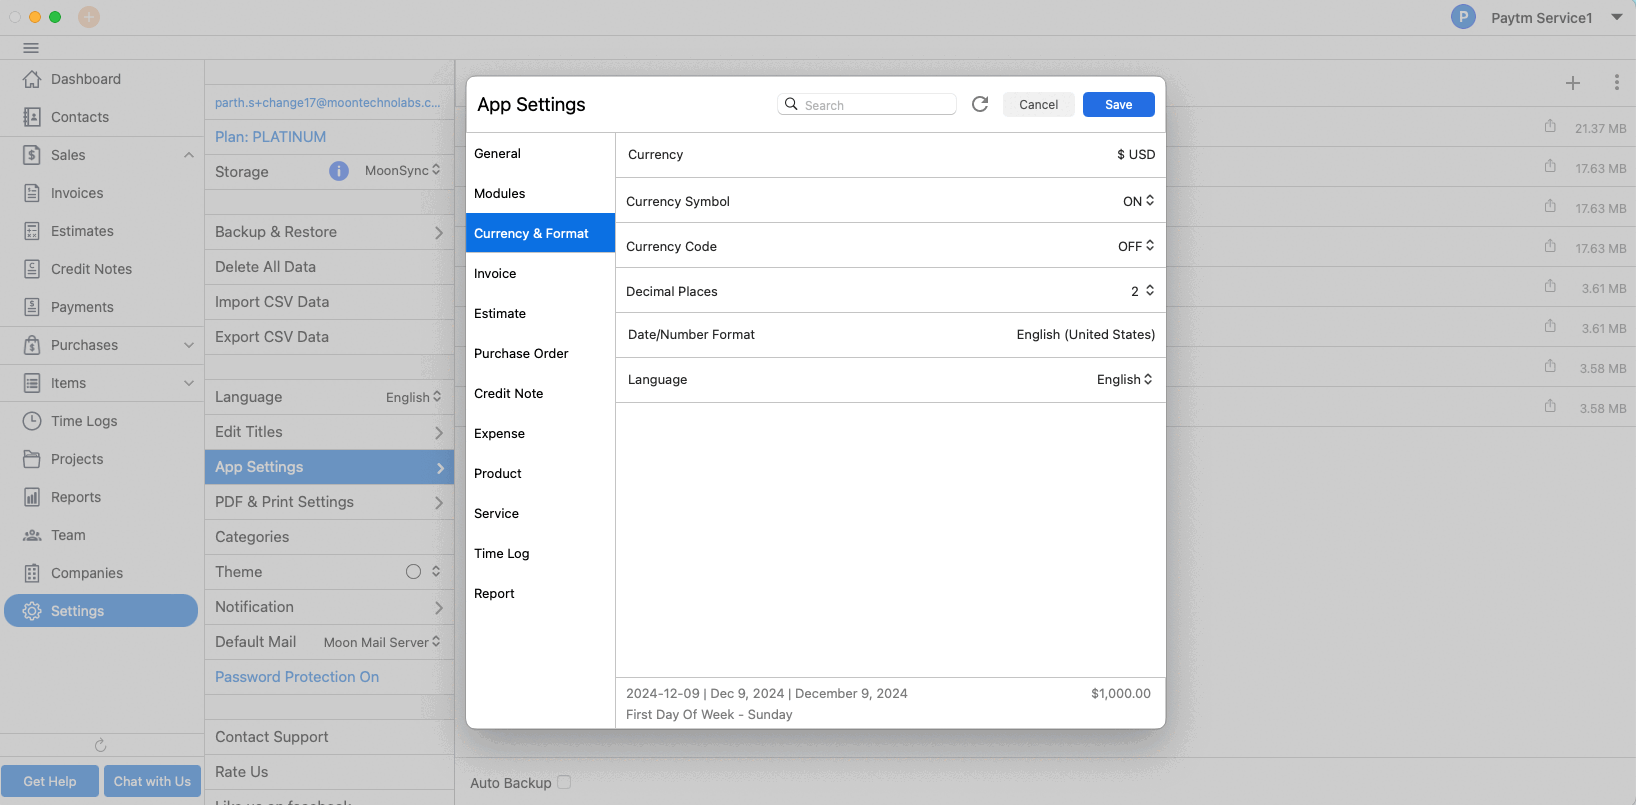Expand the Purchases section

pyautogui.click(x=189, y=345)
